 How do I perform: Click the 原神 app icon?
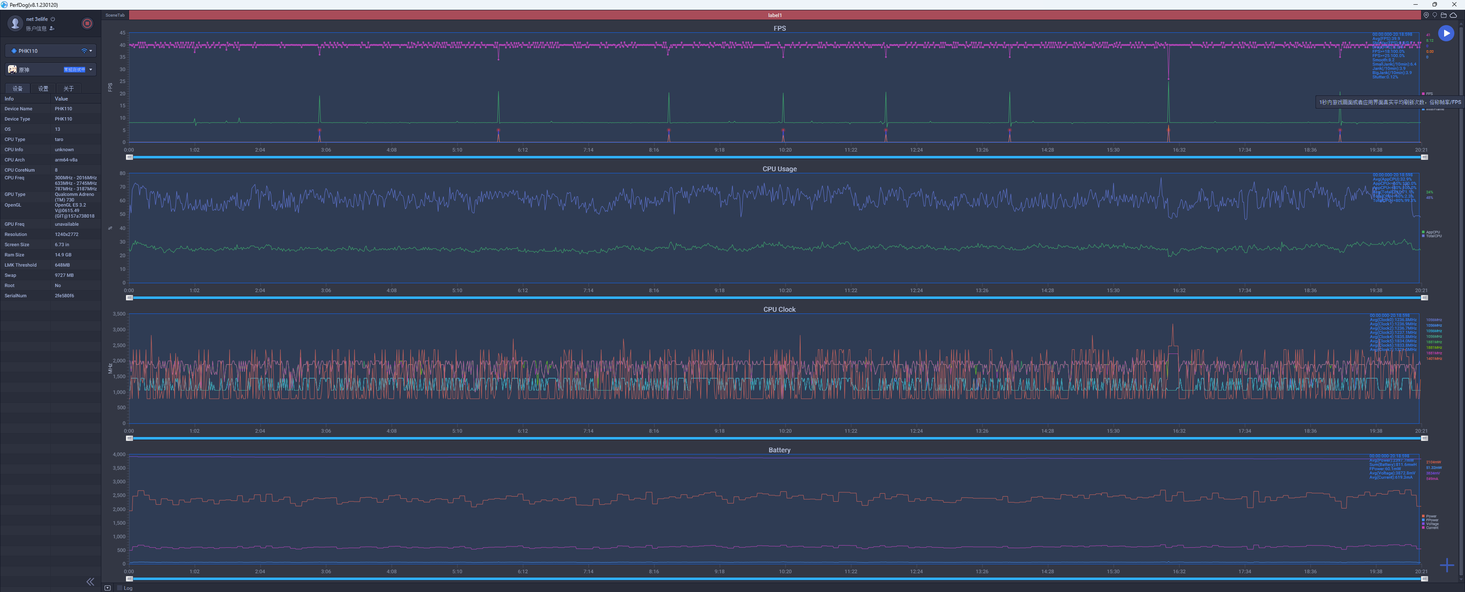pos(12,70)
